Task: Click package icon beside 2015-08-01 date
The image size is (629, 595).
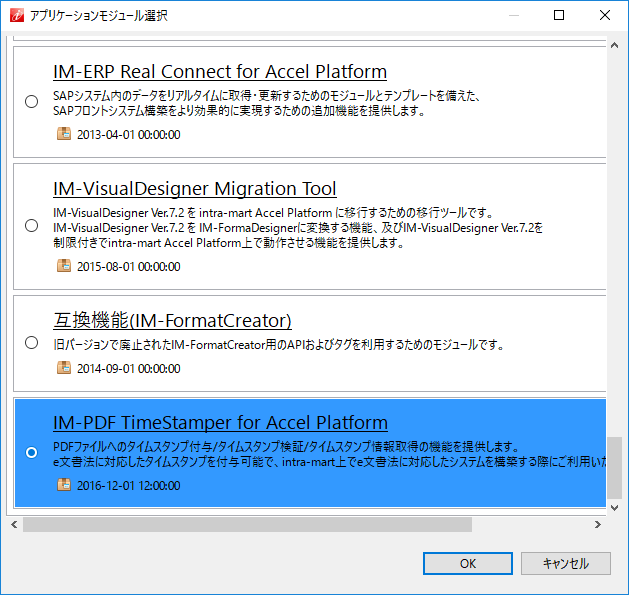Action: [64, 266]
